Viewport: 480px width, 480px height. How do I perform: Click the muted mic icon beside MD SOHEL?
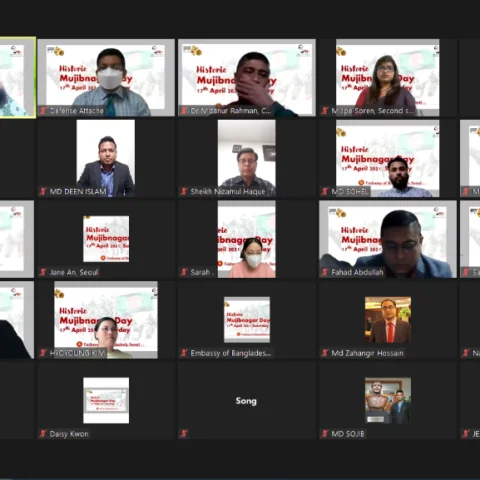click(x=325, y=191)
